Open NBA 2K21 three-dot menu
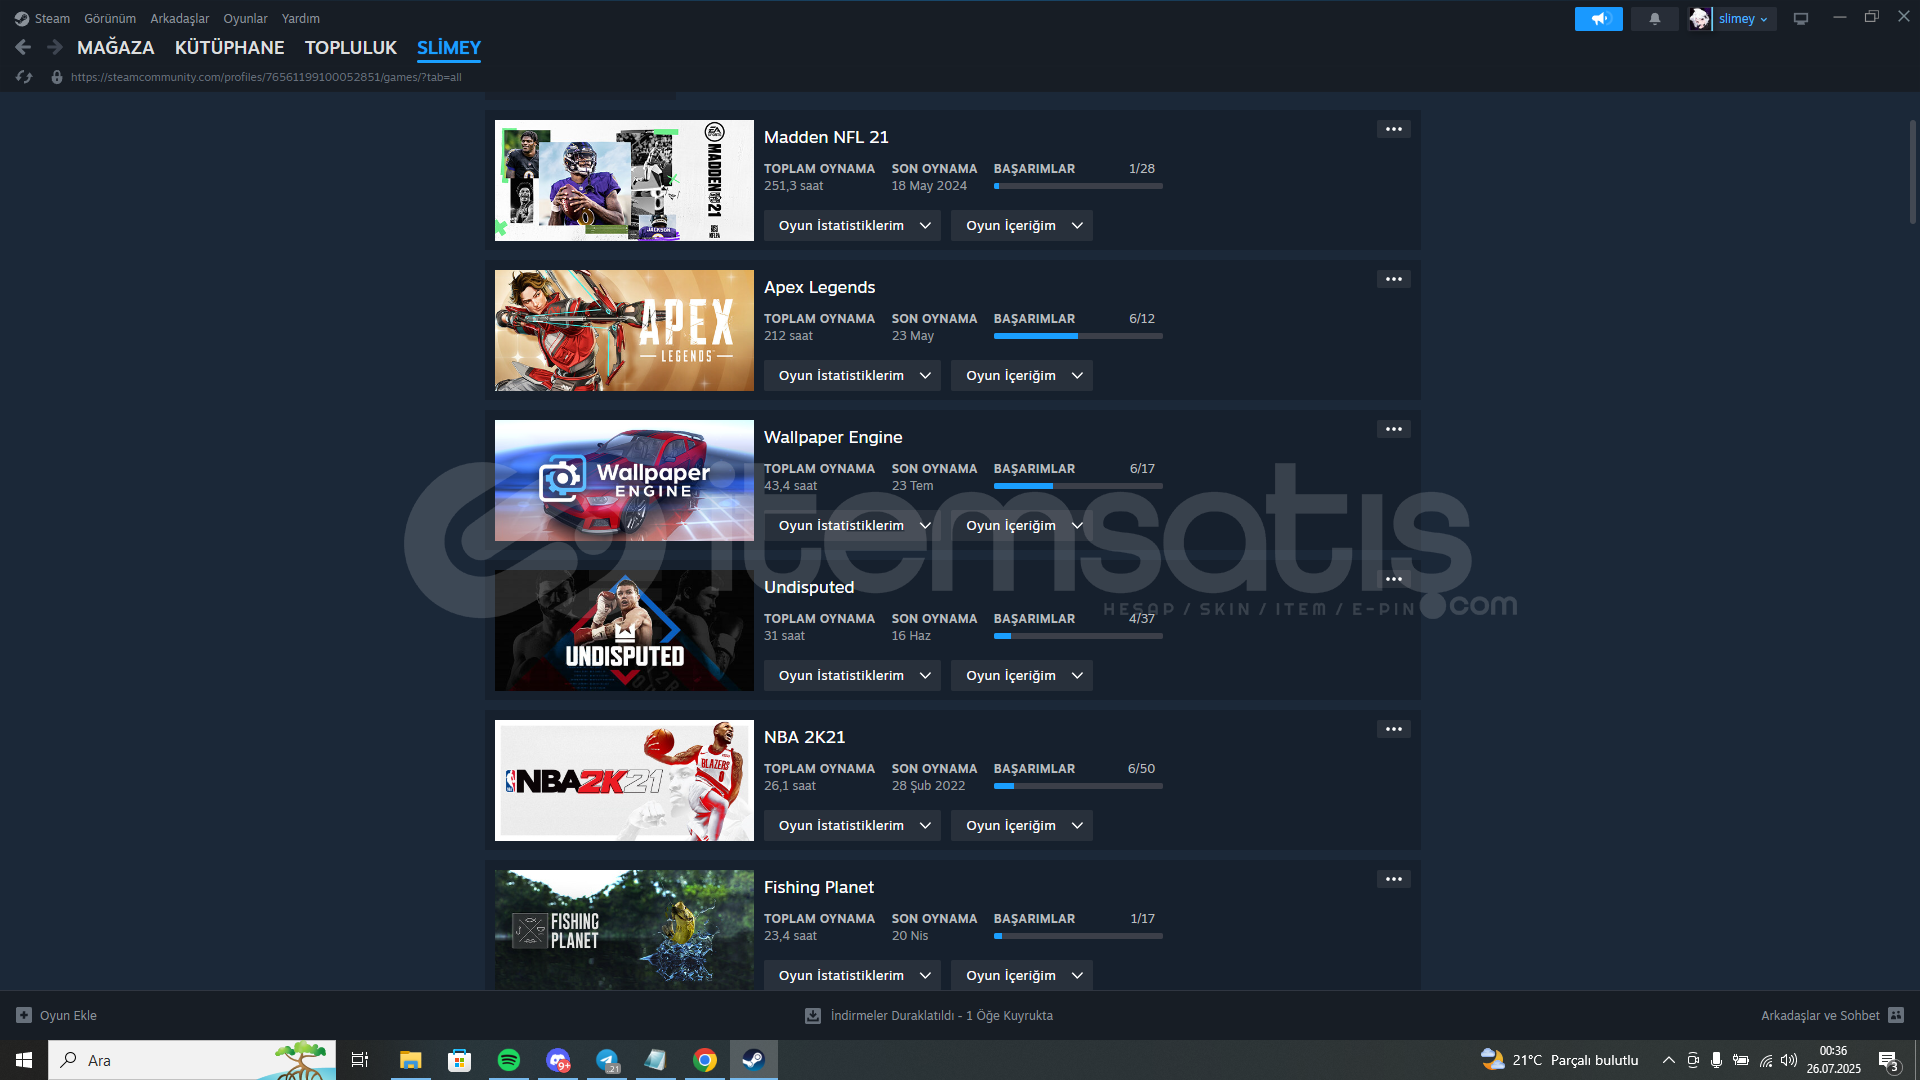Screen dimensions: 1920x1080 [x=1393, y=729]
